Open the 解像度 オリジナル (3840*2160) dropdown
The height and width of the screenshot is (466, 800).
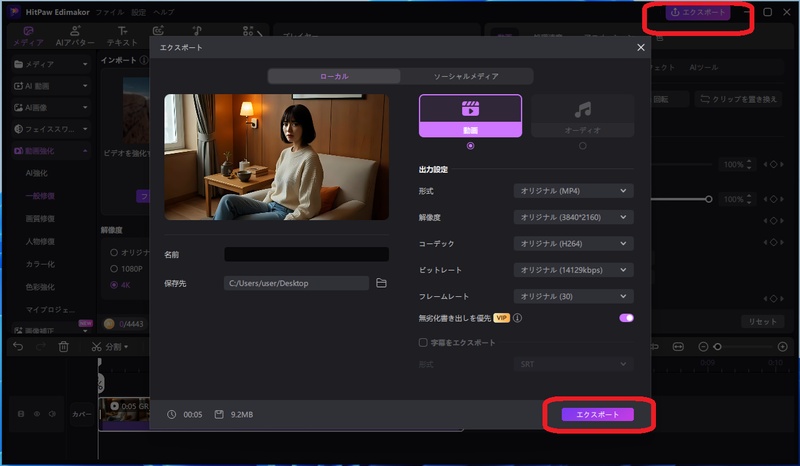pos(573,217)
